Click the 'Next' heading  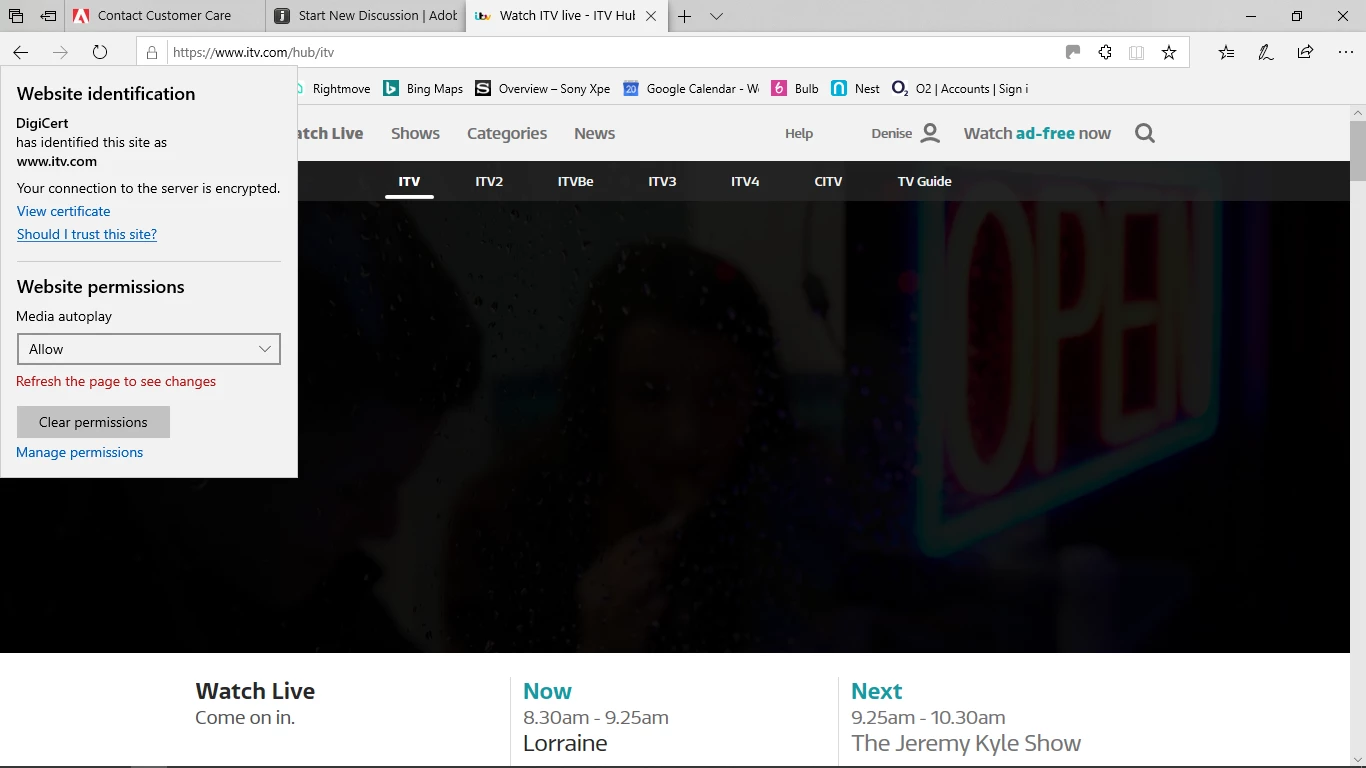pyautogui.click(x=876, y=691)
